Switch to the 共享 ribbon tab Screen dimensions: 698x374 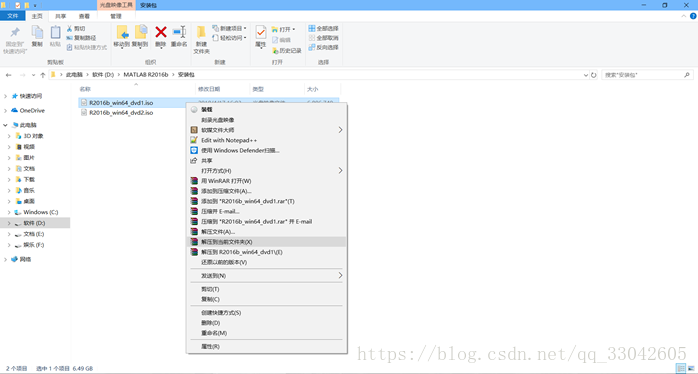point(61,16)
